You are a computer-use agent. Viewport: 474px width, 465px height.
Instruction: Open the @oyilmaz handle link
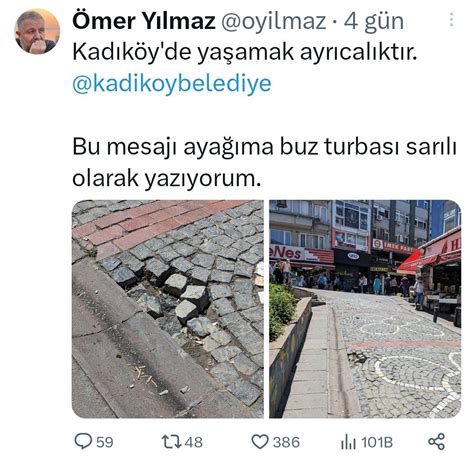274,21
